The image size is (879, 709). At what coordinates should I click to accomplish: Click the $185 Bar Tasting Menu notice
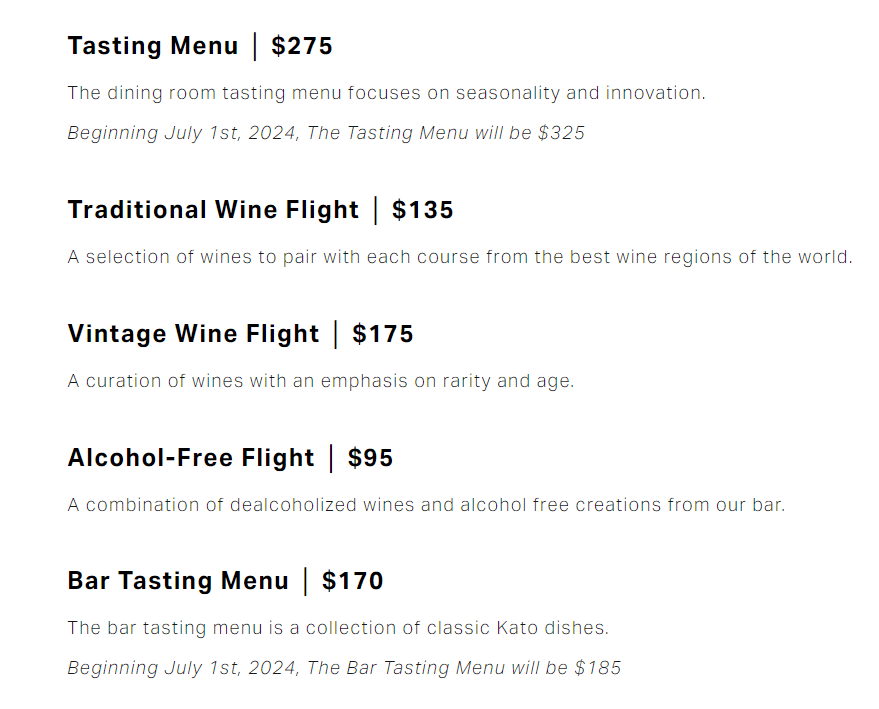tap(344, 668)
